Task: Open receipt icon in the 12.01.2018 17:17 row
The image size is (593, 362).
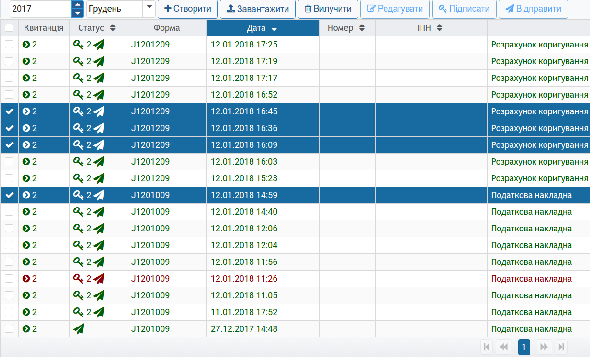Action: click(26, 78)
